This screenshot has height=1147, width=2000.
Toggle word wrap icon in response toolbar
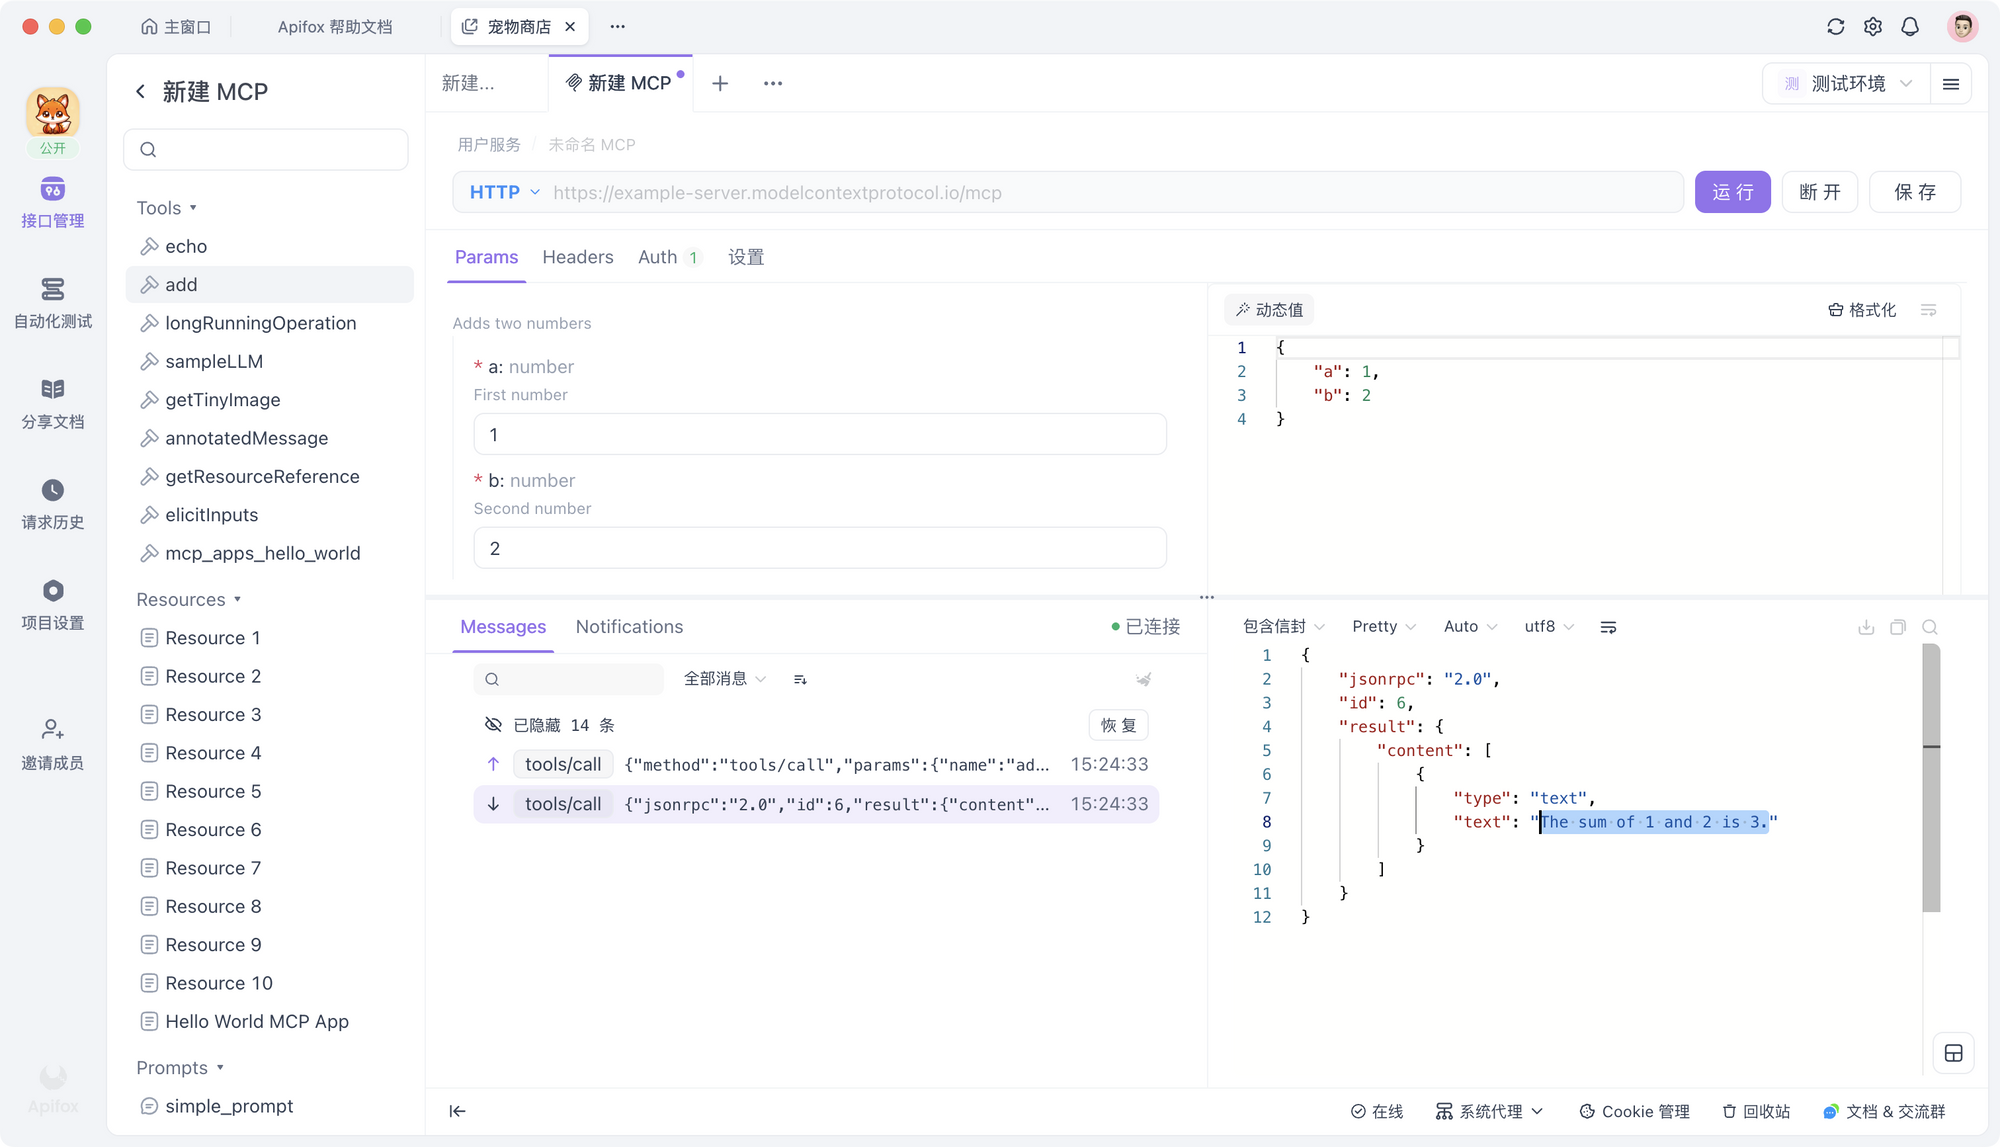(1608, 627)
